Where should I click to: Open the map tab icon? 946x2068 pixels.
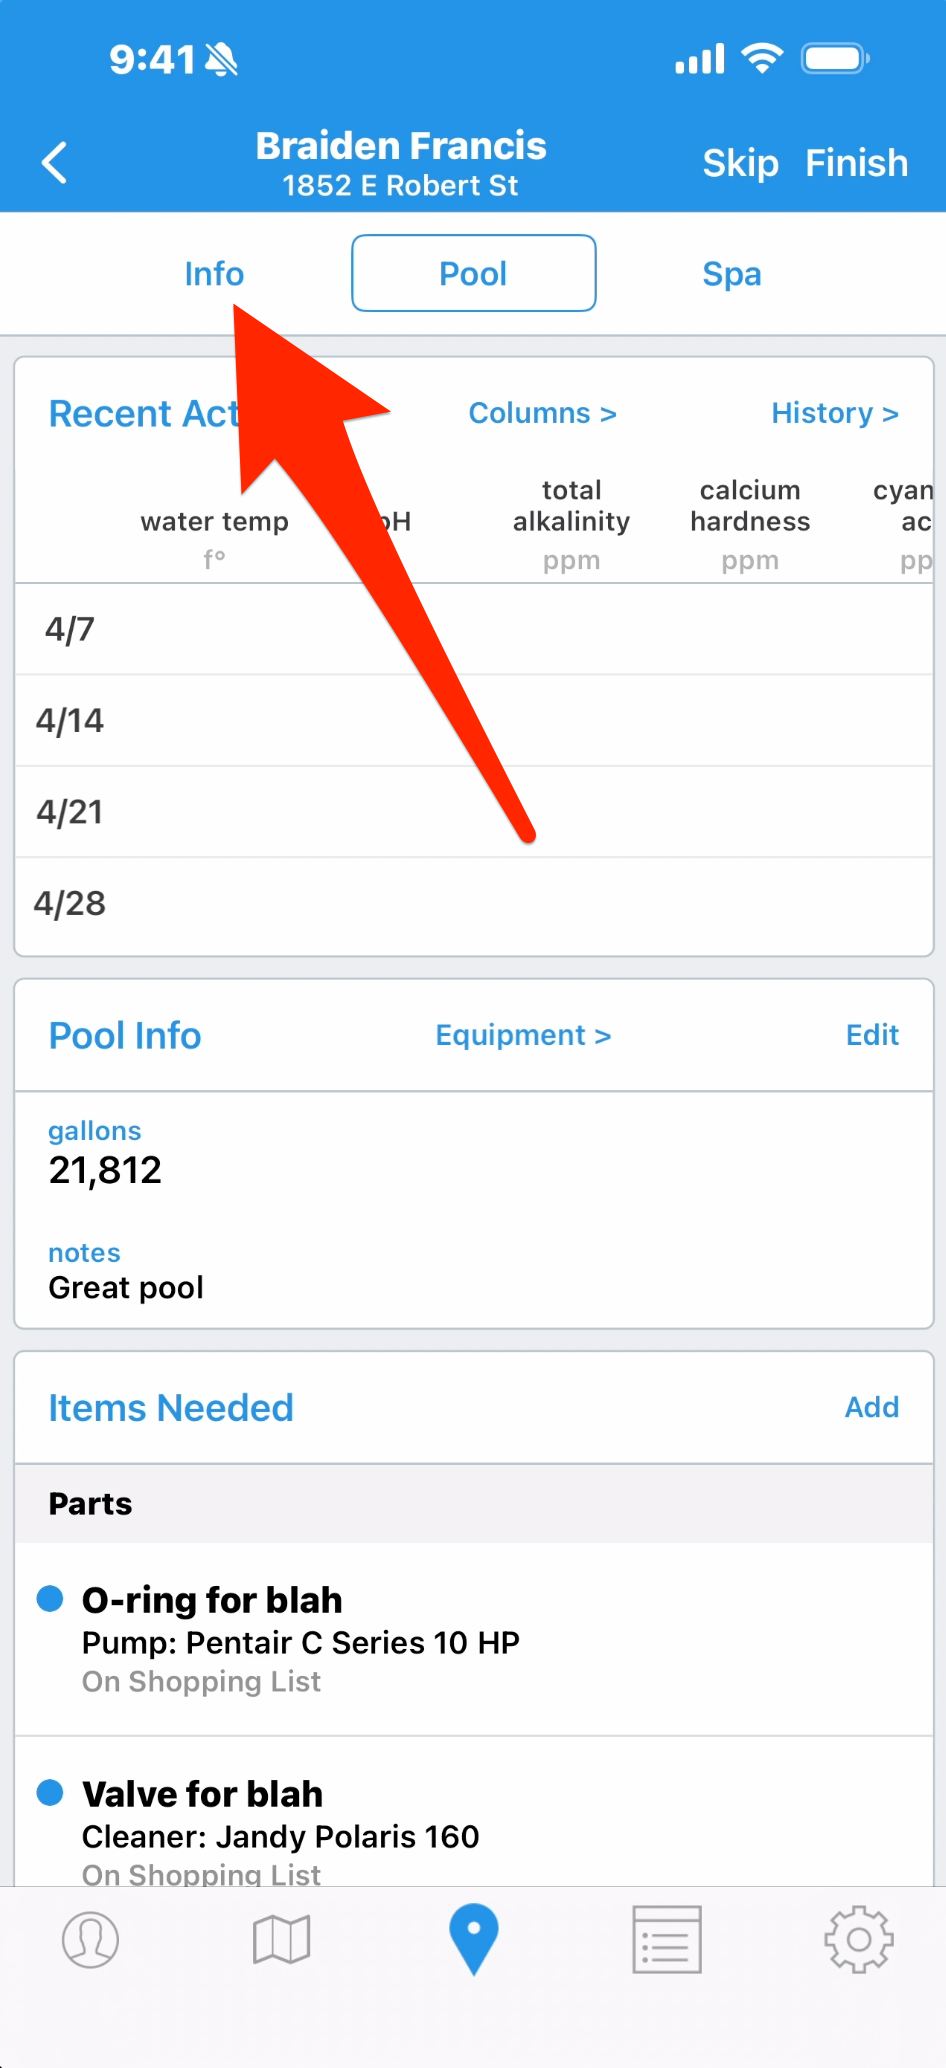click(282, 1939)
